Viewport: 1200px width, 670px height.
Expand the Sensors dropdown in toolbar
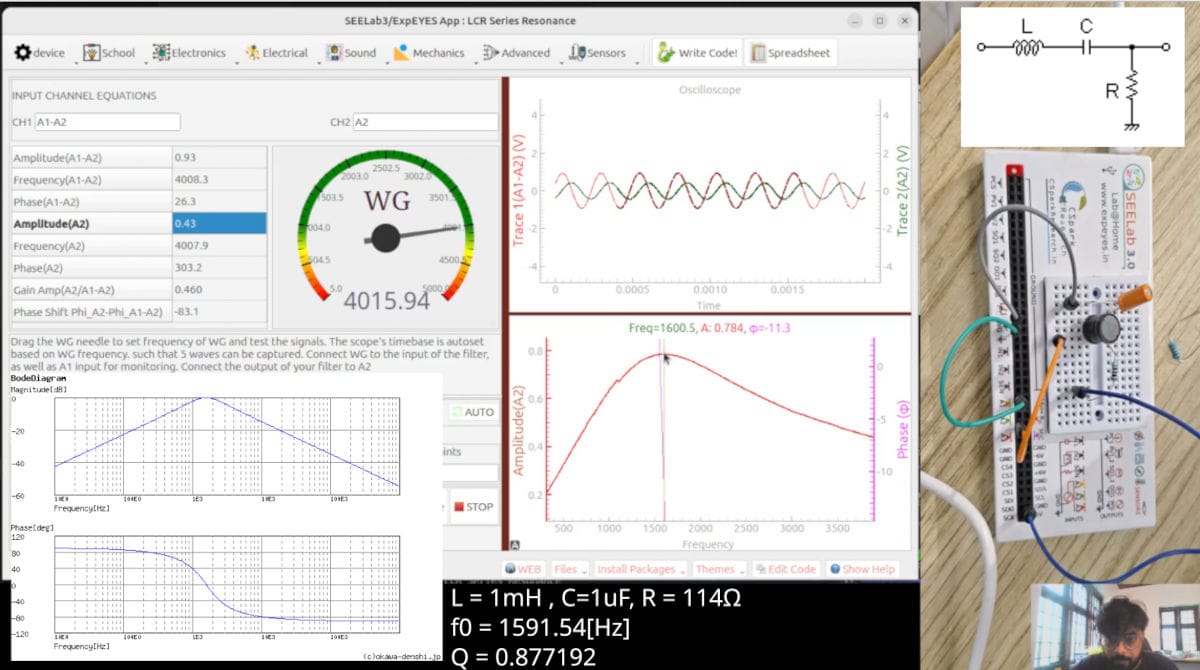click(598, 53)
